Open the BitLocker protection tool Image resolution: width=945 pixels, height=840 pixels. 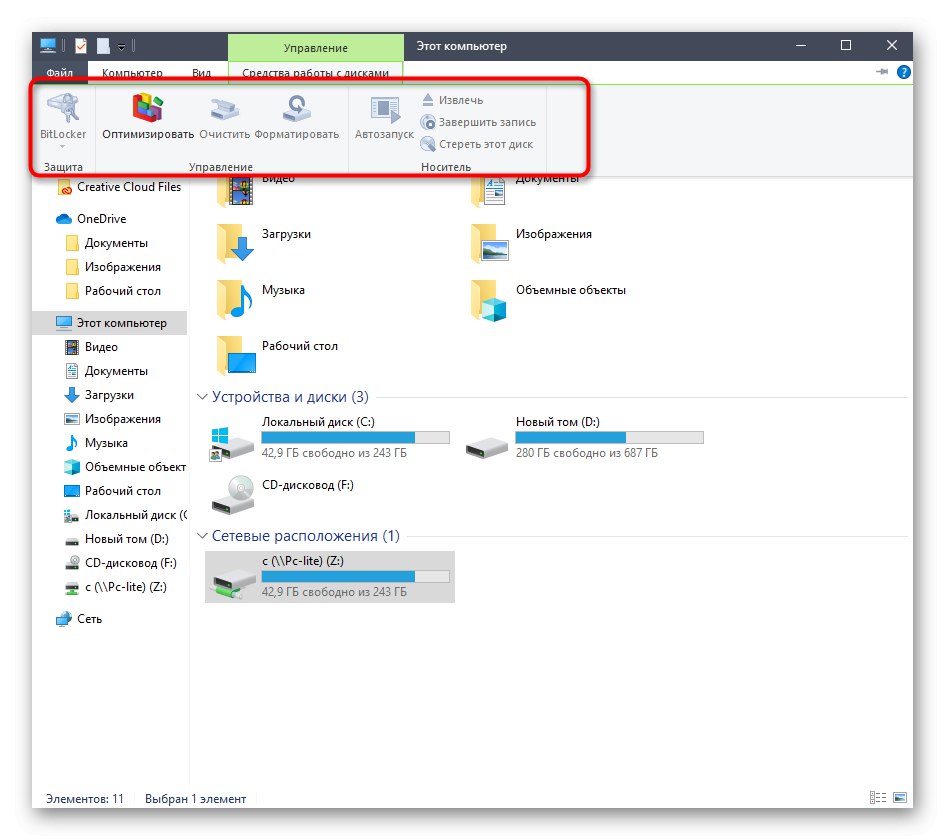click(63, 117)
